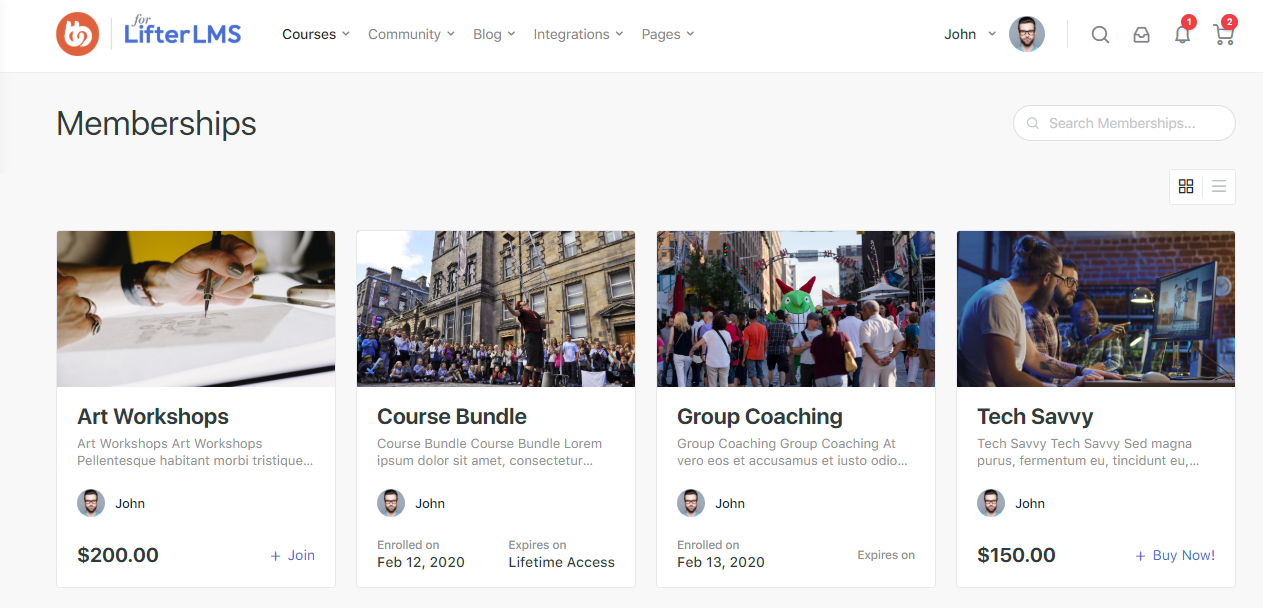Expand the Community dropdown menu

(410, 34)
